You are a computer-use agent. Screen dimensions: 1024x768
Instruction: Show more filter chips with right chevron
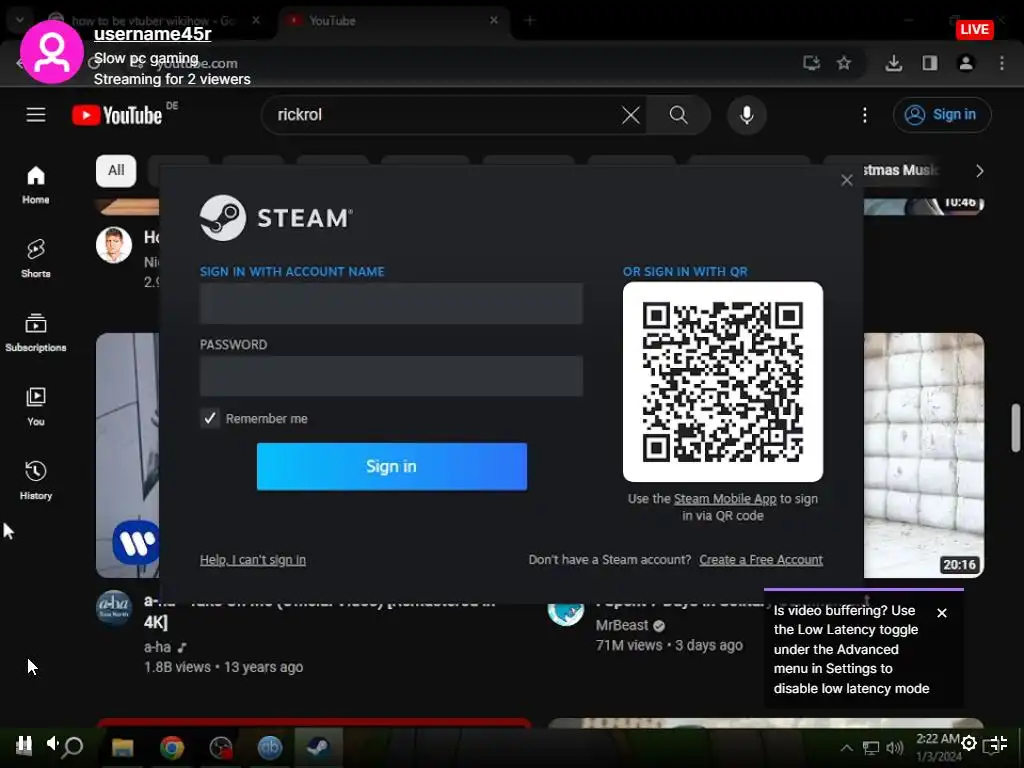click(979, 171)
